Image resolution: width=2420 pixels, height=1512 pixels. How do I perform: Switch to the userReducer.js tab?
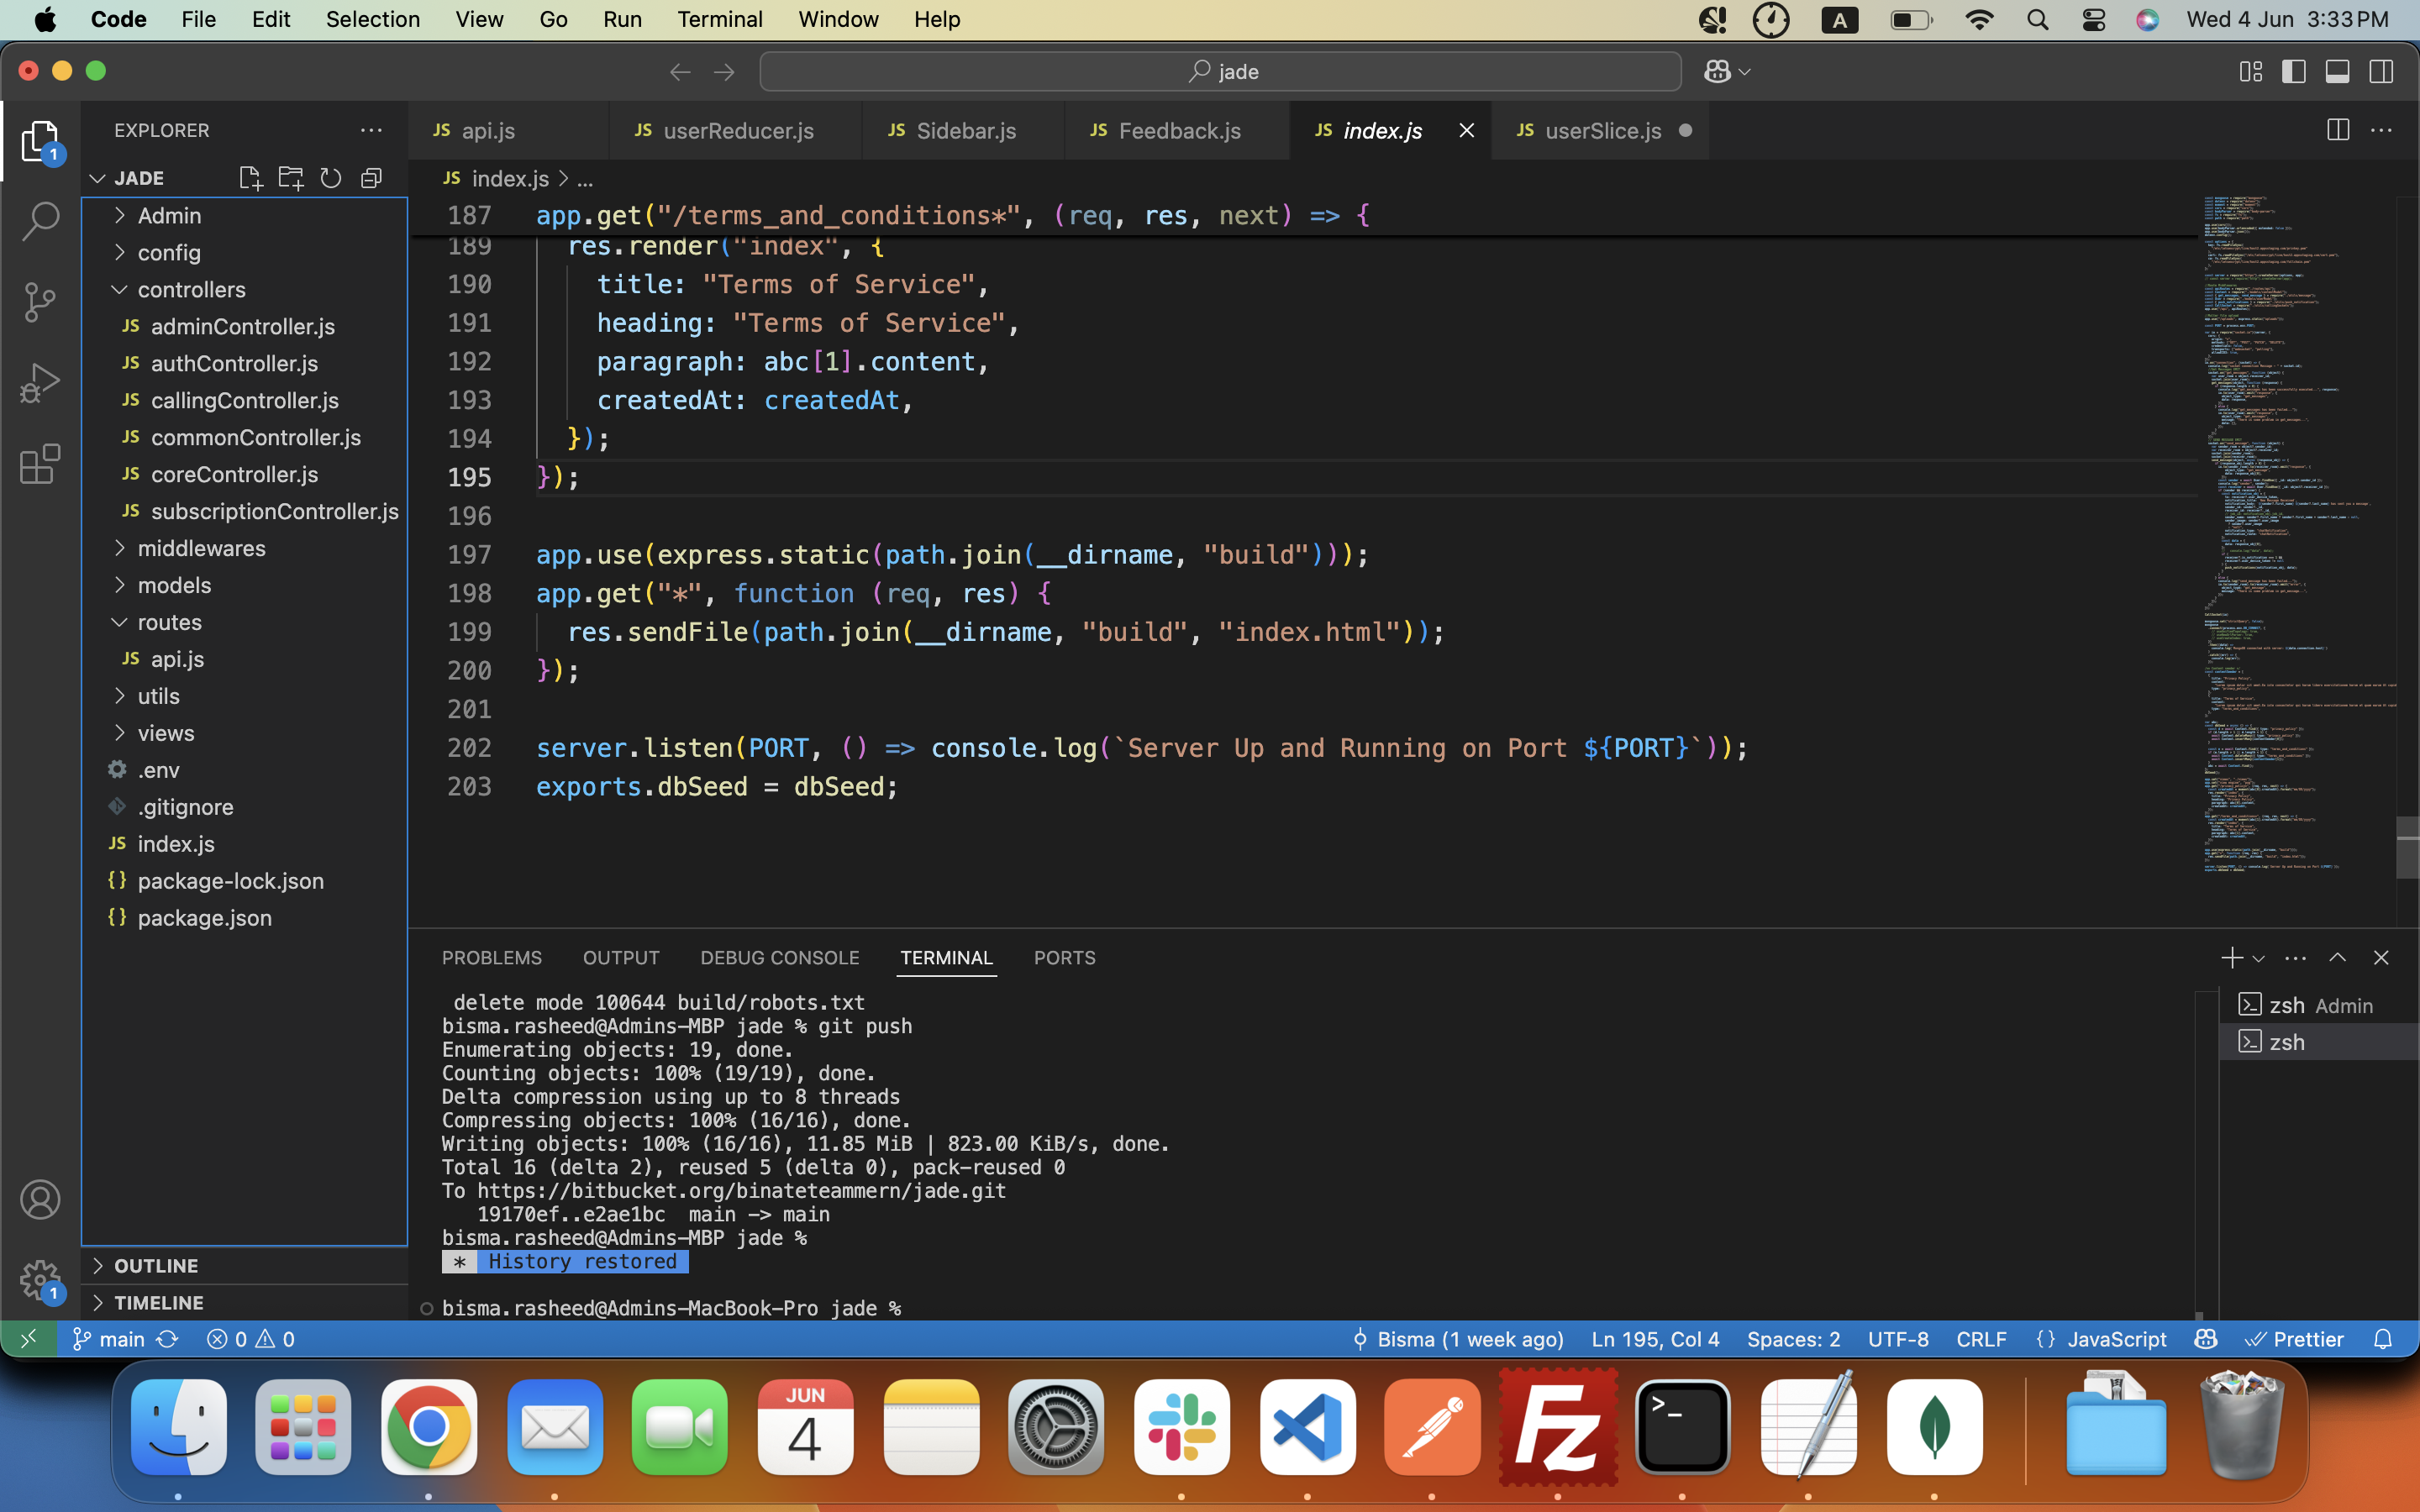point(737,131)
